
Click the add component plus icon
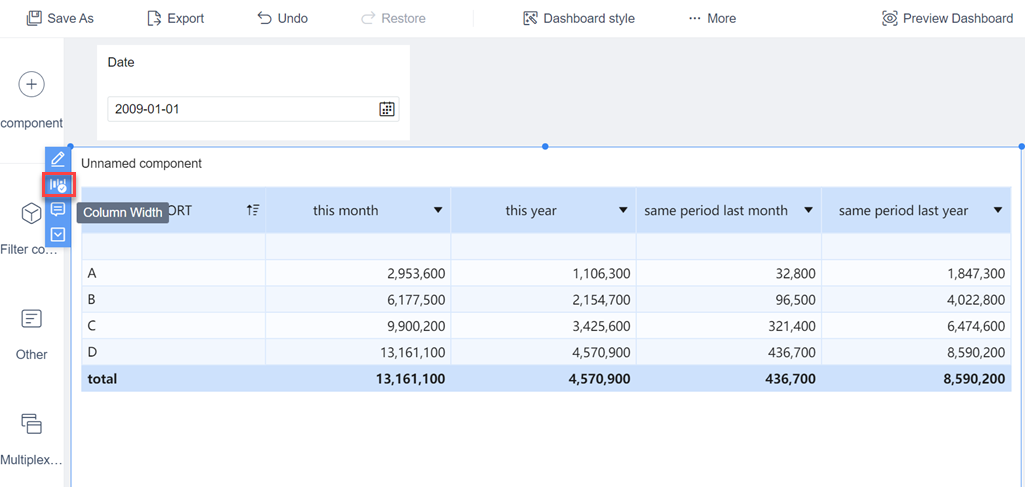click(31, 84)
